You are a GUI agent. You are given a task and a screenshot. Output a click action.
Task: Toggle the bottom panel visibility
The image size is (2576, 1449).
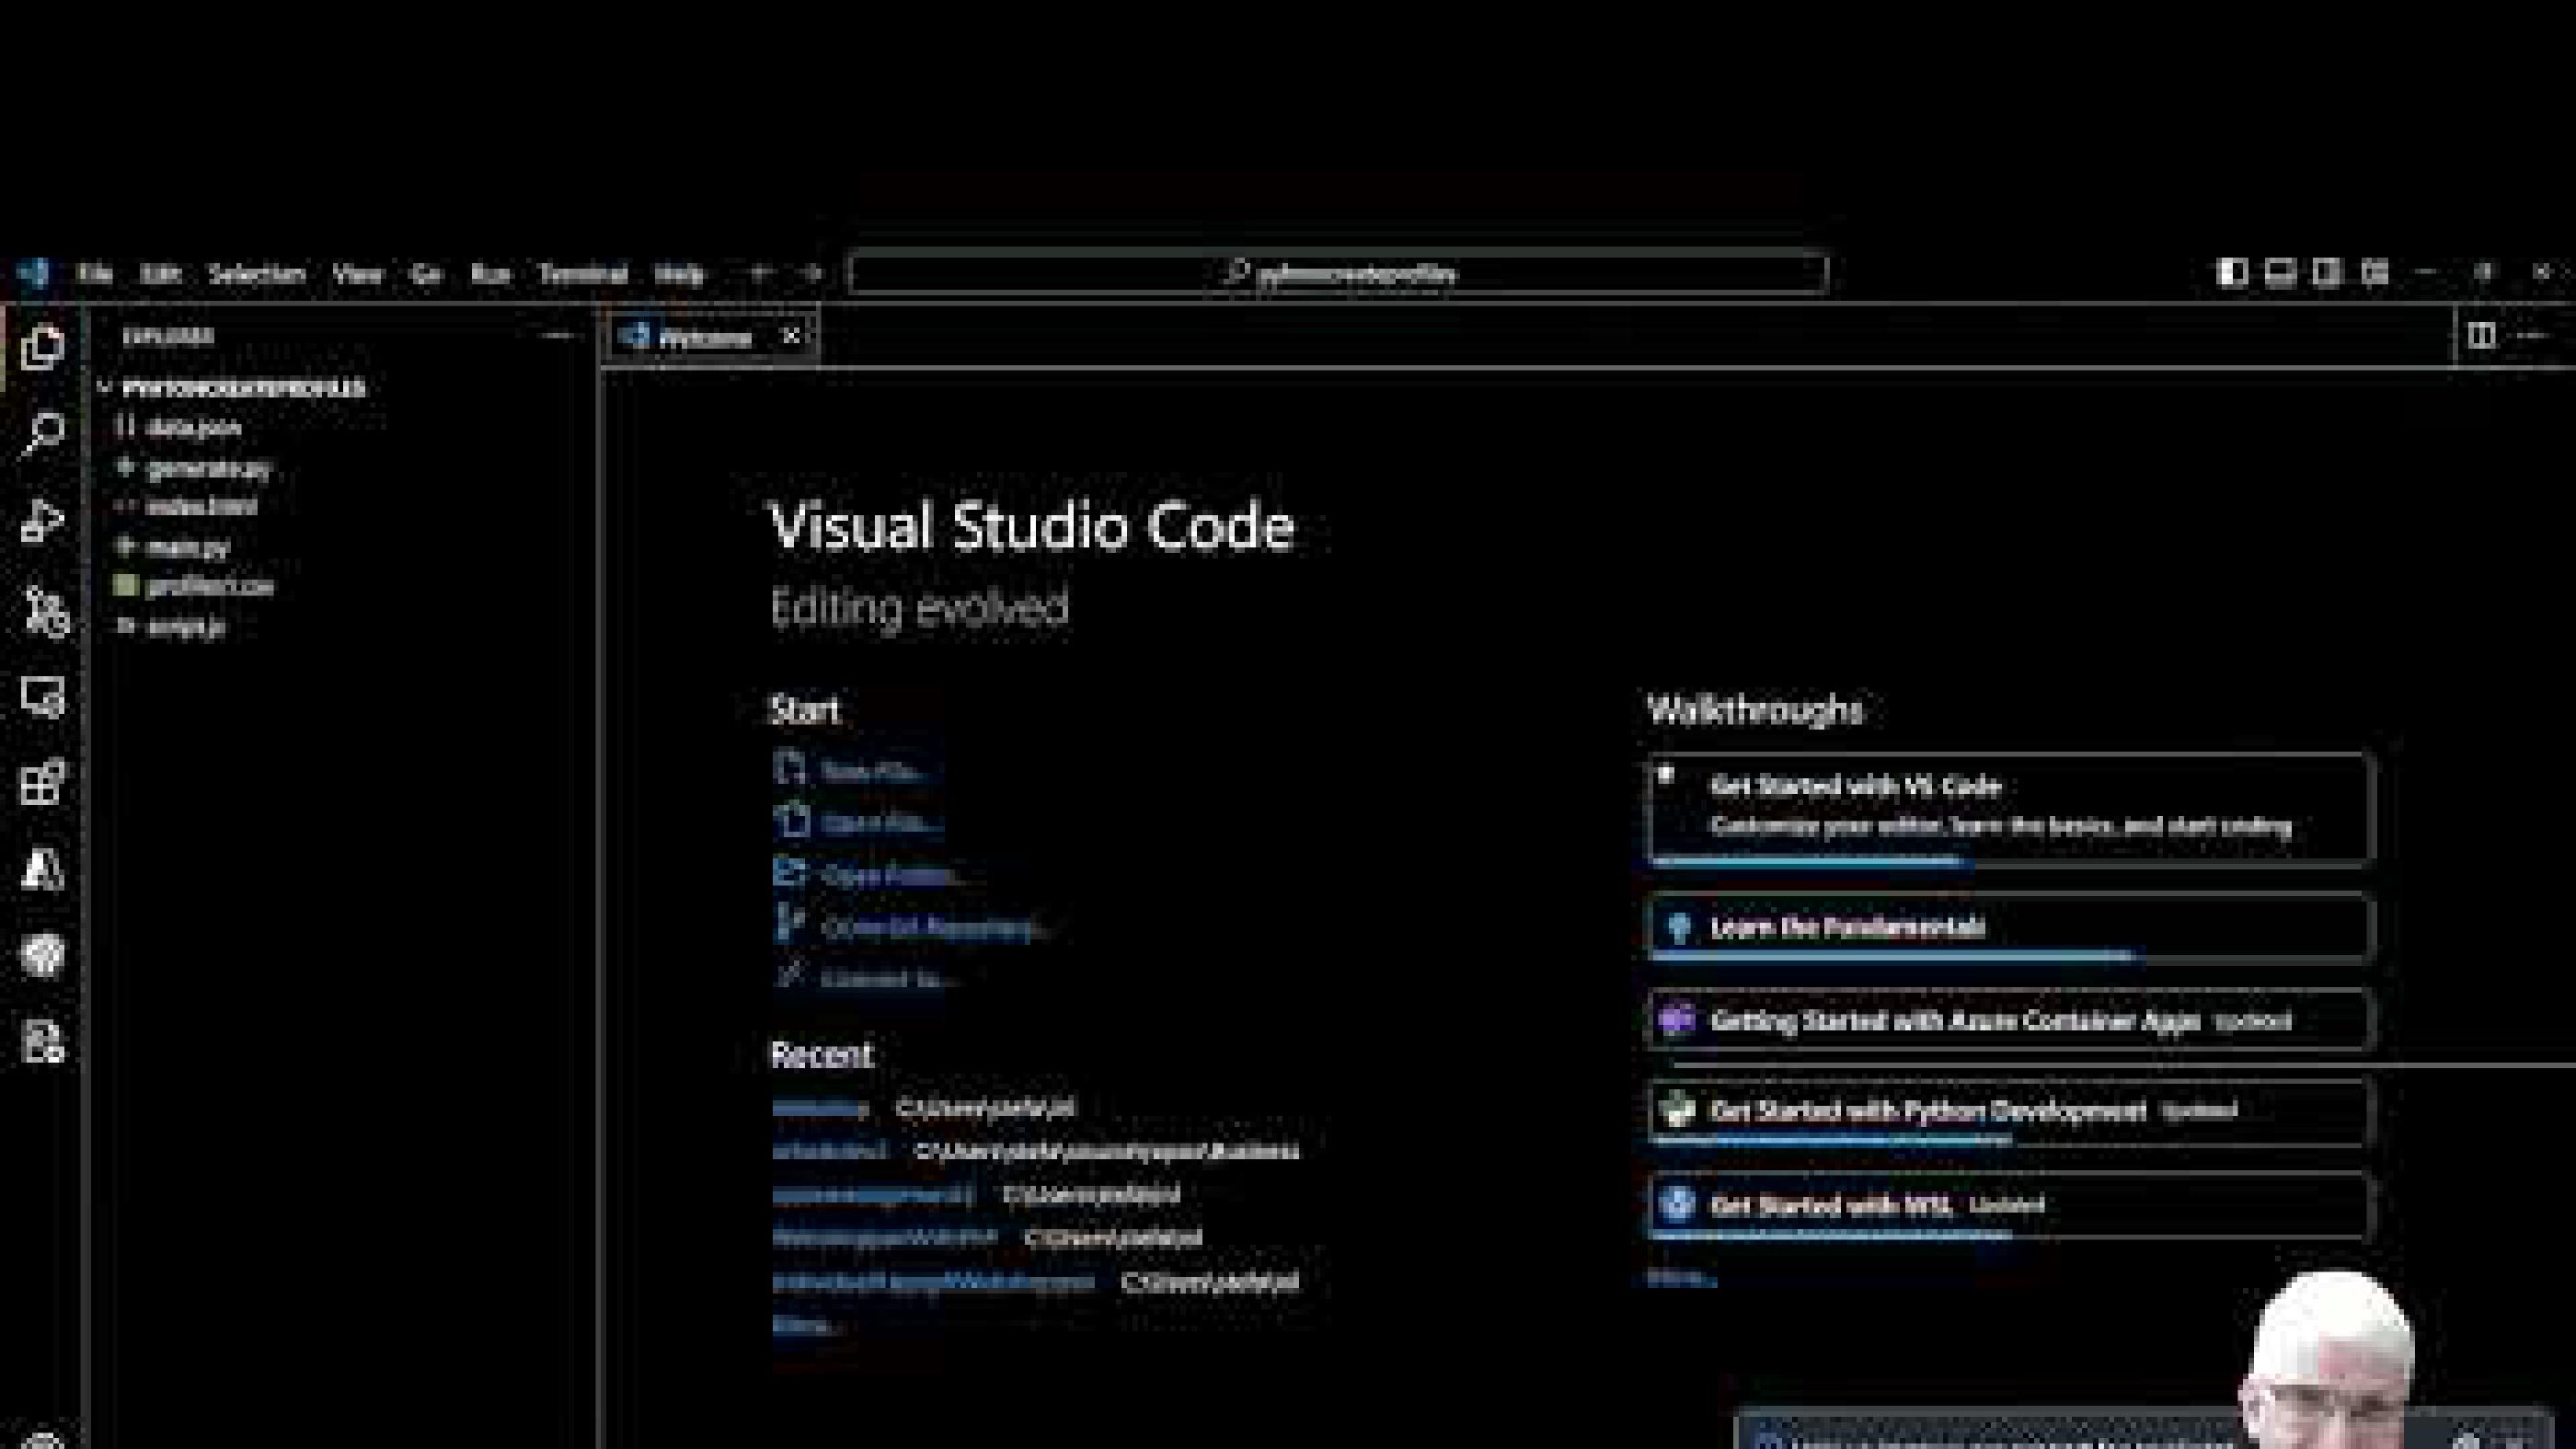click(2279, 273)
